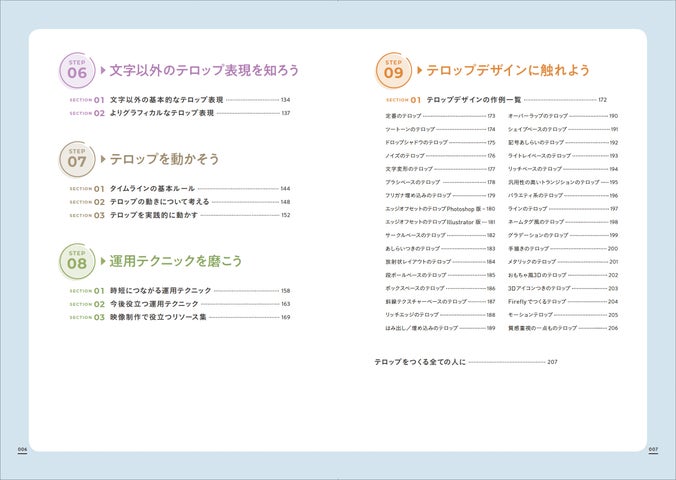Click entry 'ノイズのテロップ'

click(x=405, y=156)
